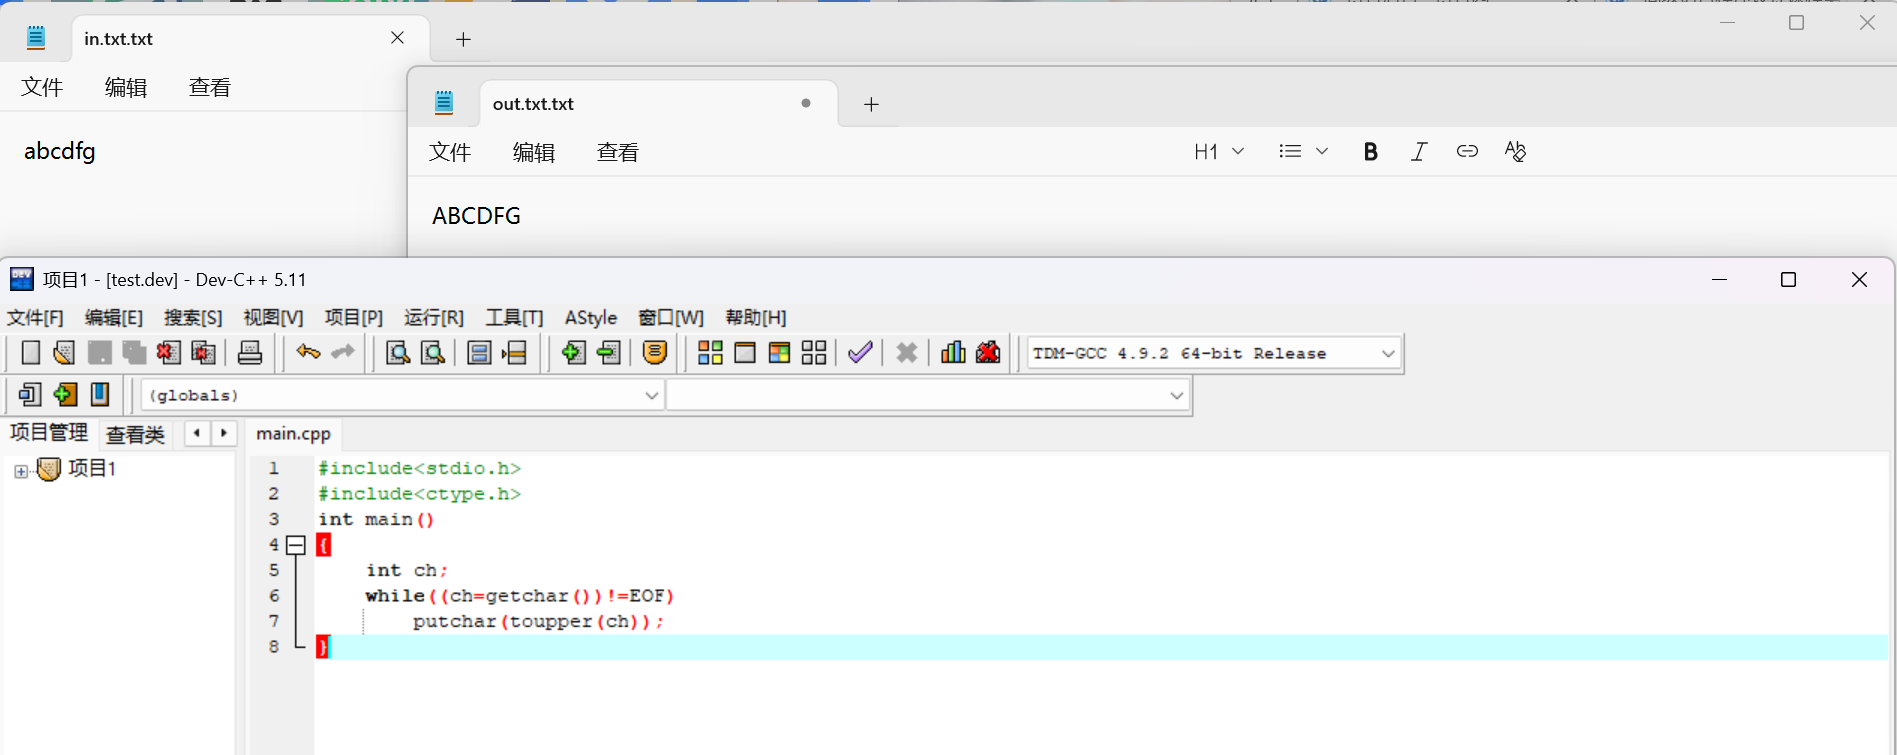Click the Run icon window symbol
Viewport: 1897px width, 755px height.
tap(745, 353)
